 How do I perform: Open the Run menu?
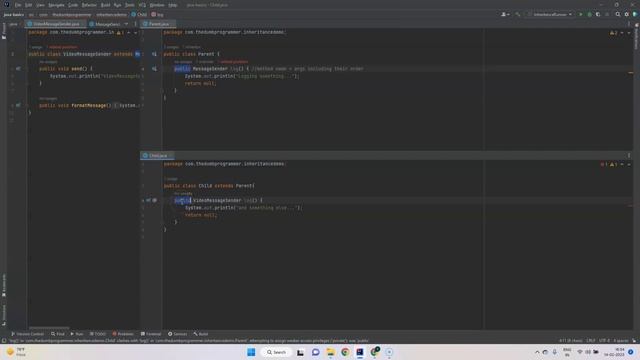[x=118, y=5]
